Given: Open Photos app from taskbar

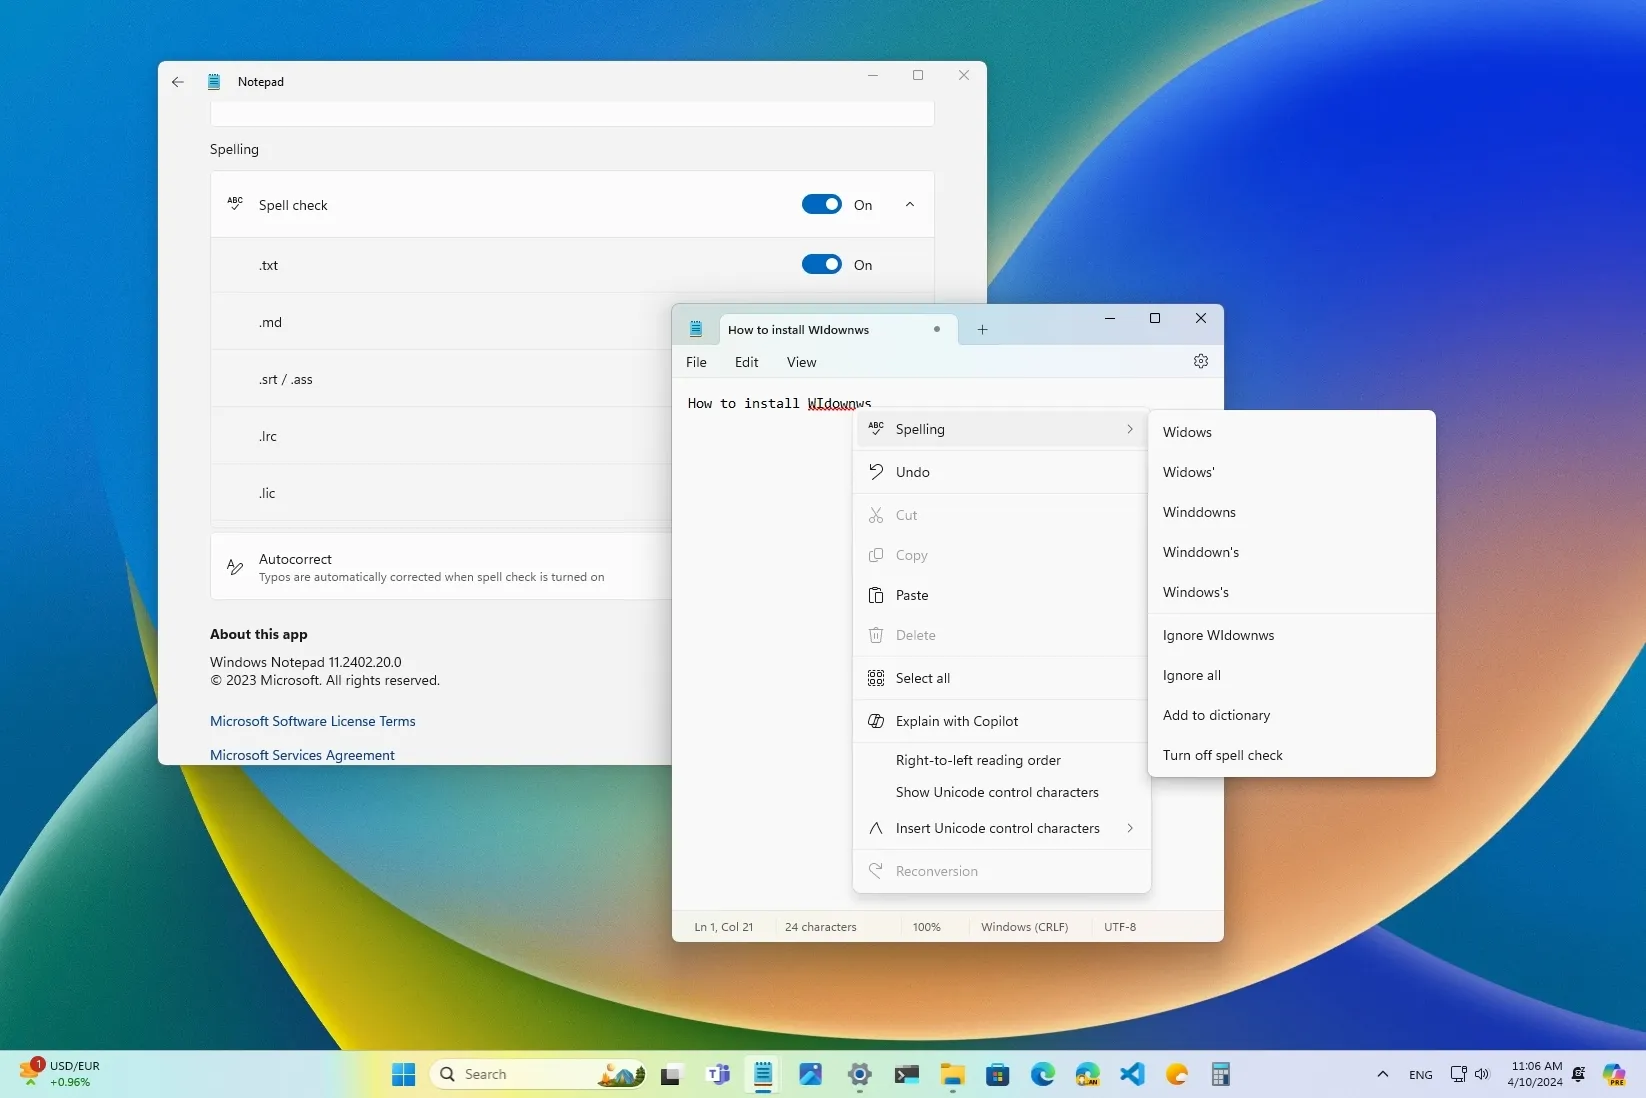Looking at the screenshot, I should (811, 1075).
